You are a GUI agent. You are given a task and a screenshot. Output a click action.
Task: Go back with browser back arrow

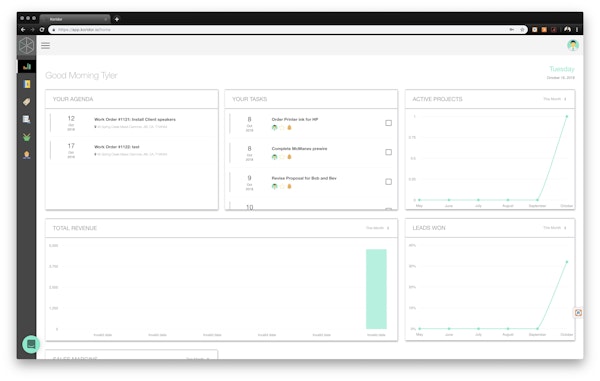(x=23, y=29)
